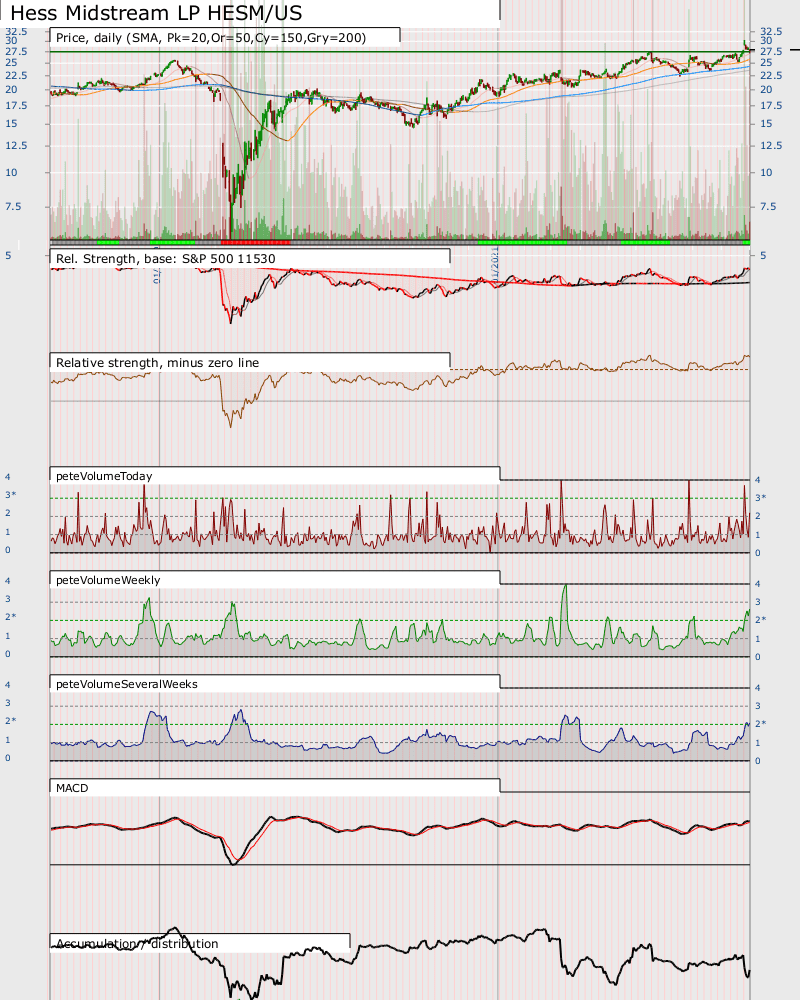The width and height of the screenshot is (800, 1000).
Task: Click the 32.5 label on left price axis
Action: (16, 31)
